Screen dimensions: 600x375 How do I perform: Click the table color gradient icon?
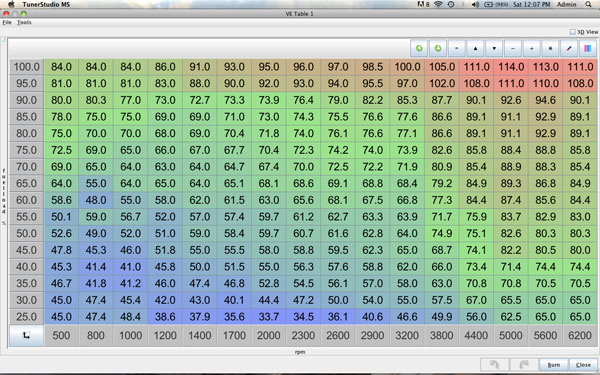pyautogui.click(x=588, y=49)
